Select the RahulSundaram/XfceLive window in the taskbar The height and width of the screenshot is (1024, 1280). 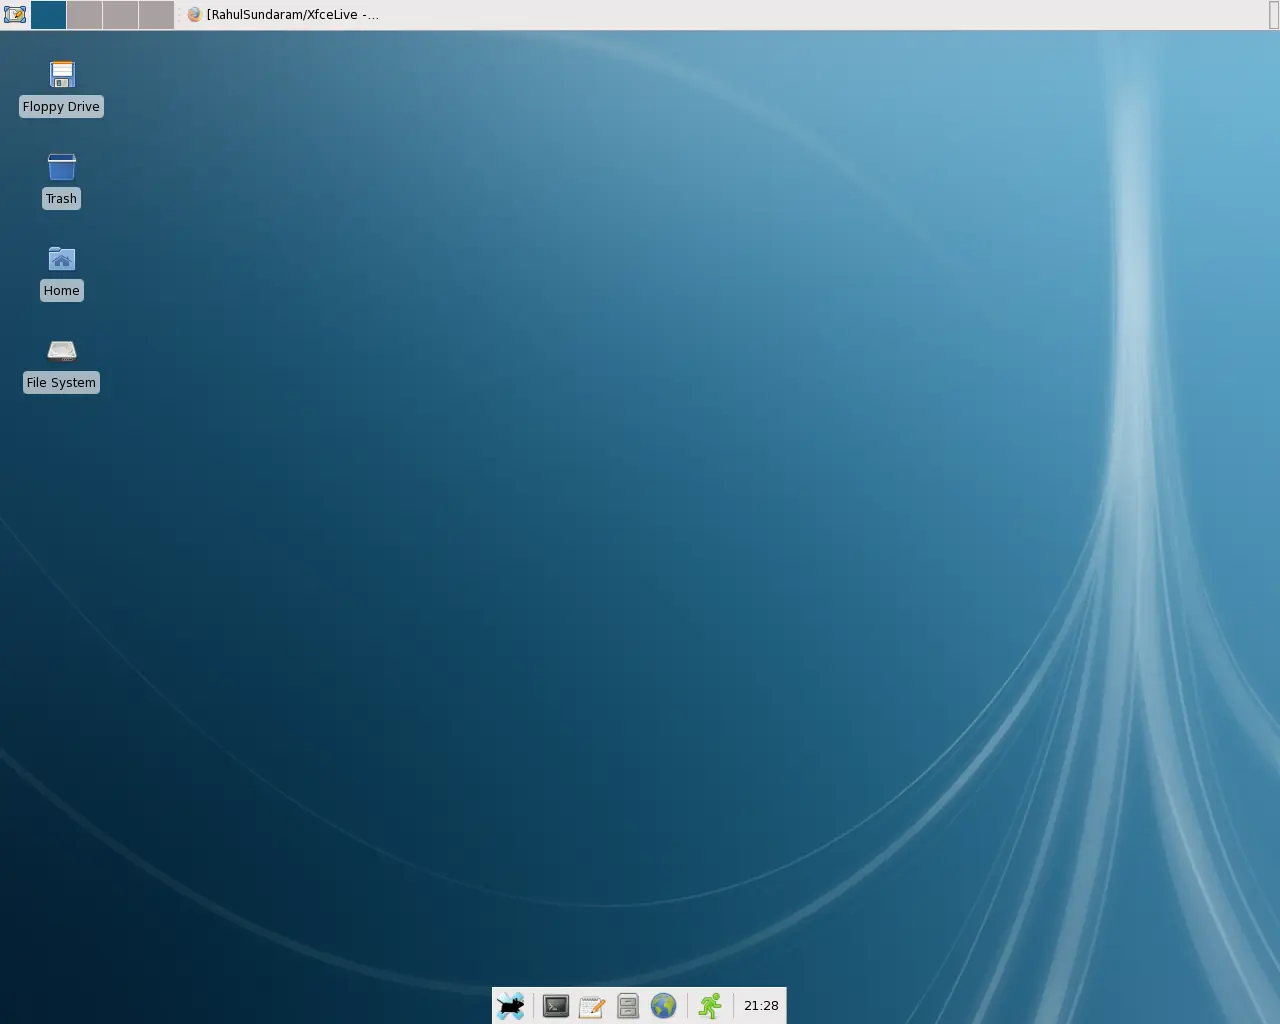point(290,15)
